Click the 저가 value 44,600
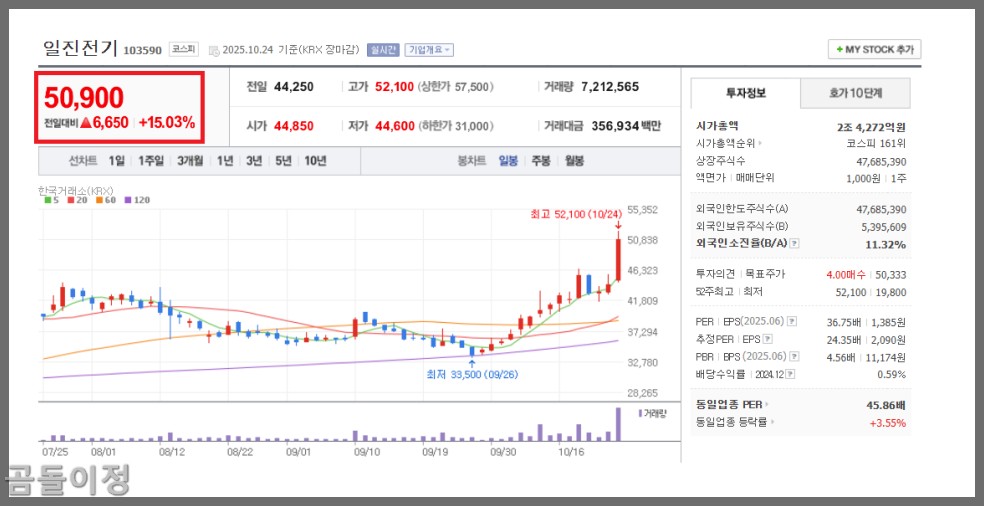This screenshot has width=984, height=506. pos(395,126)
